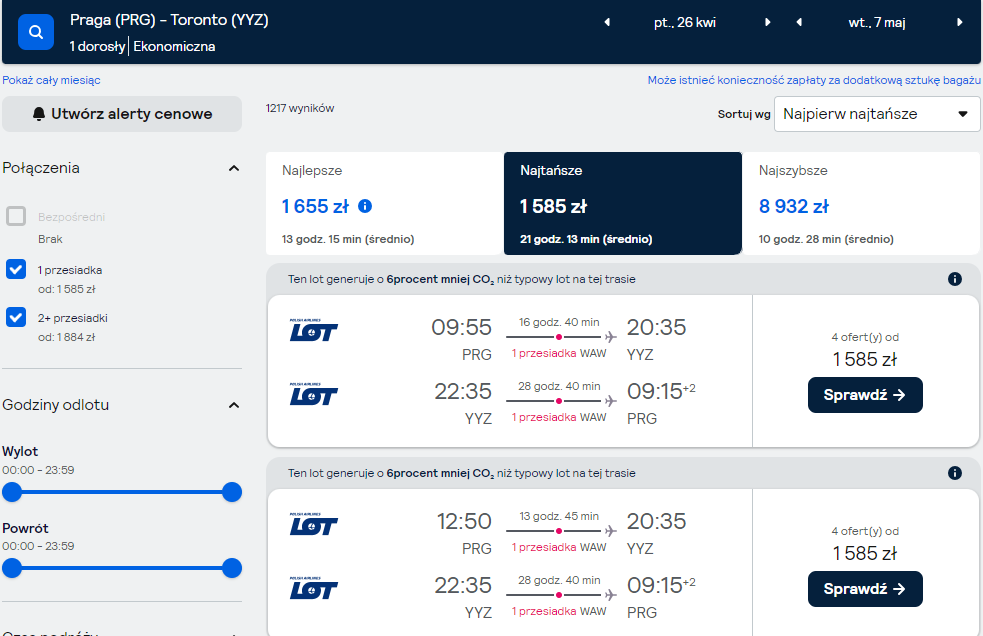This screenshot has width=983, height=636.
Task: Go to previous departure date arrow
Action: [607, 23]
